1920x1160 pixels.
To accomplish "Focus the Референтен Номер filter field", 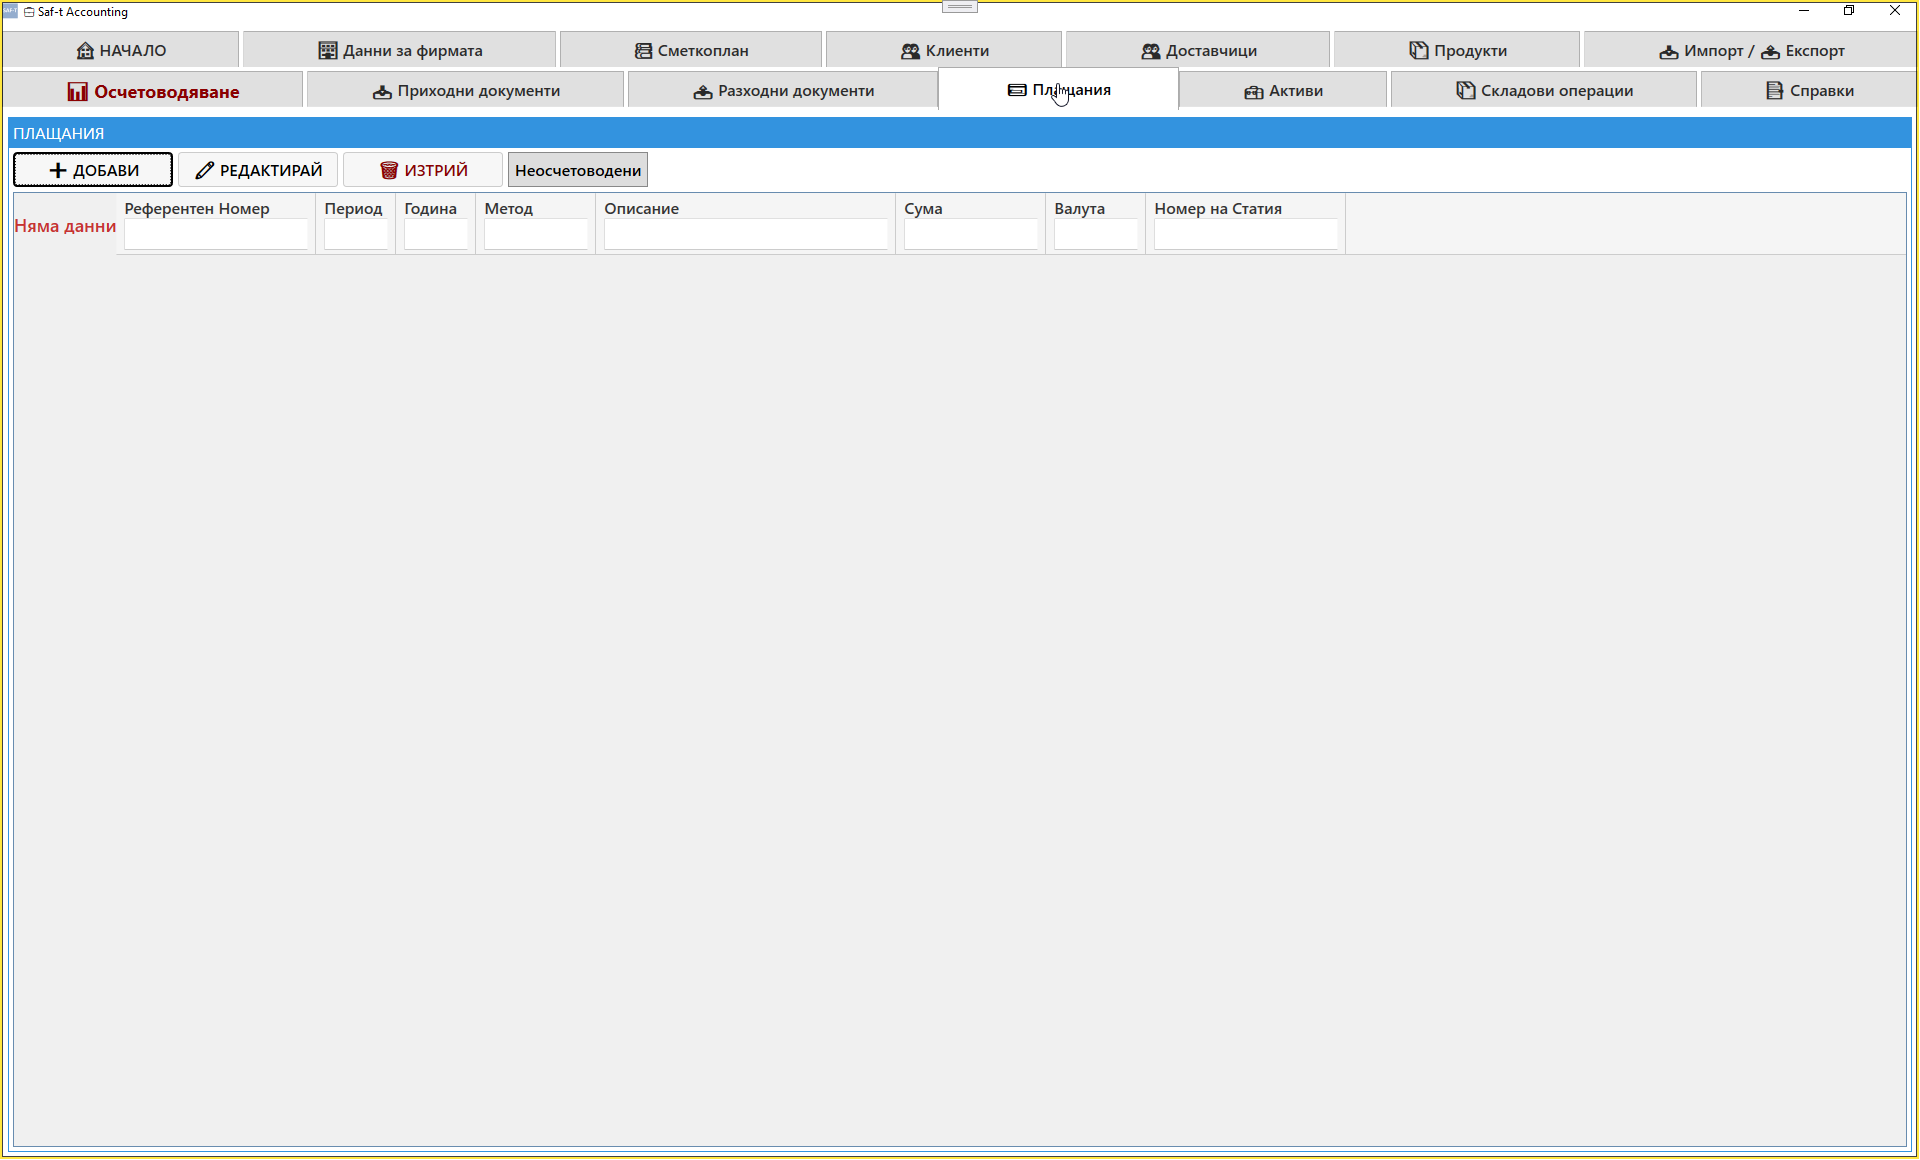I will coord(216,234).
